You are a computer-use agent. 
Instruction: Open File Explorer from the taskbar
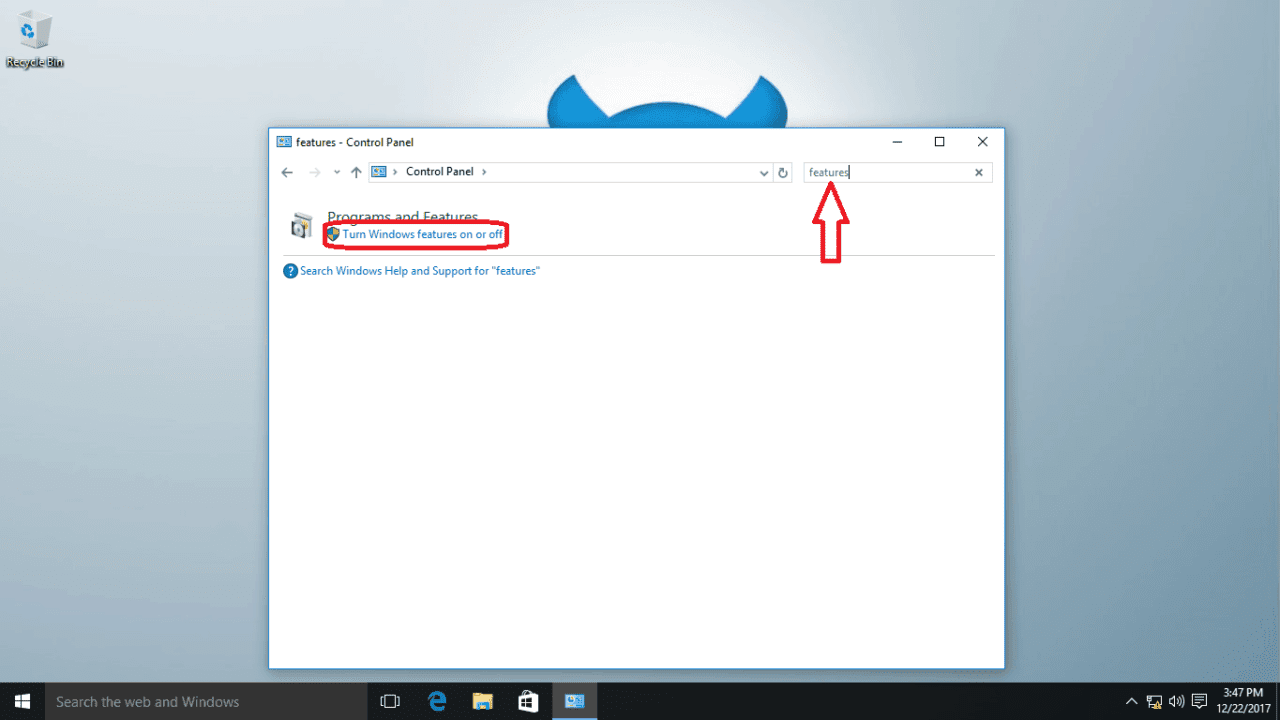pos(482,701)
